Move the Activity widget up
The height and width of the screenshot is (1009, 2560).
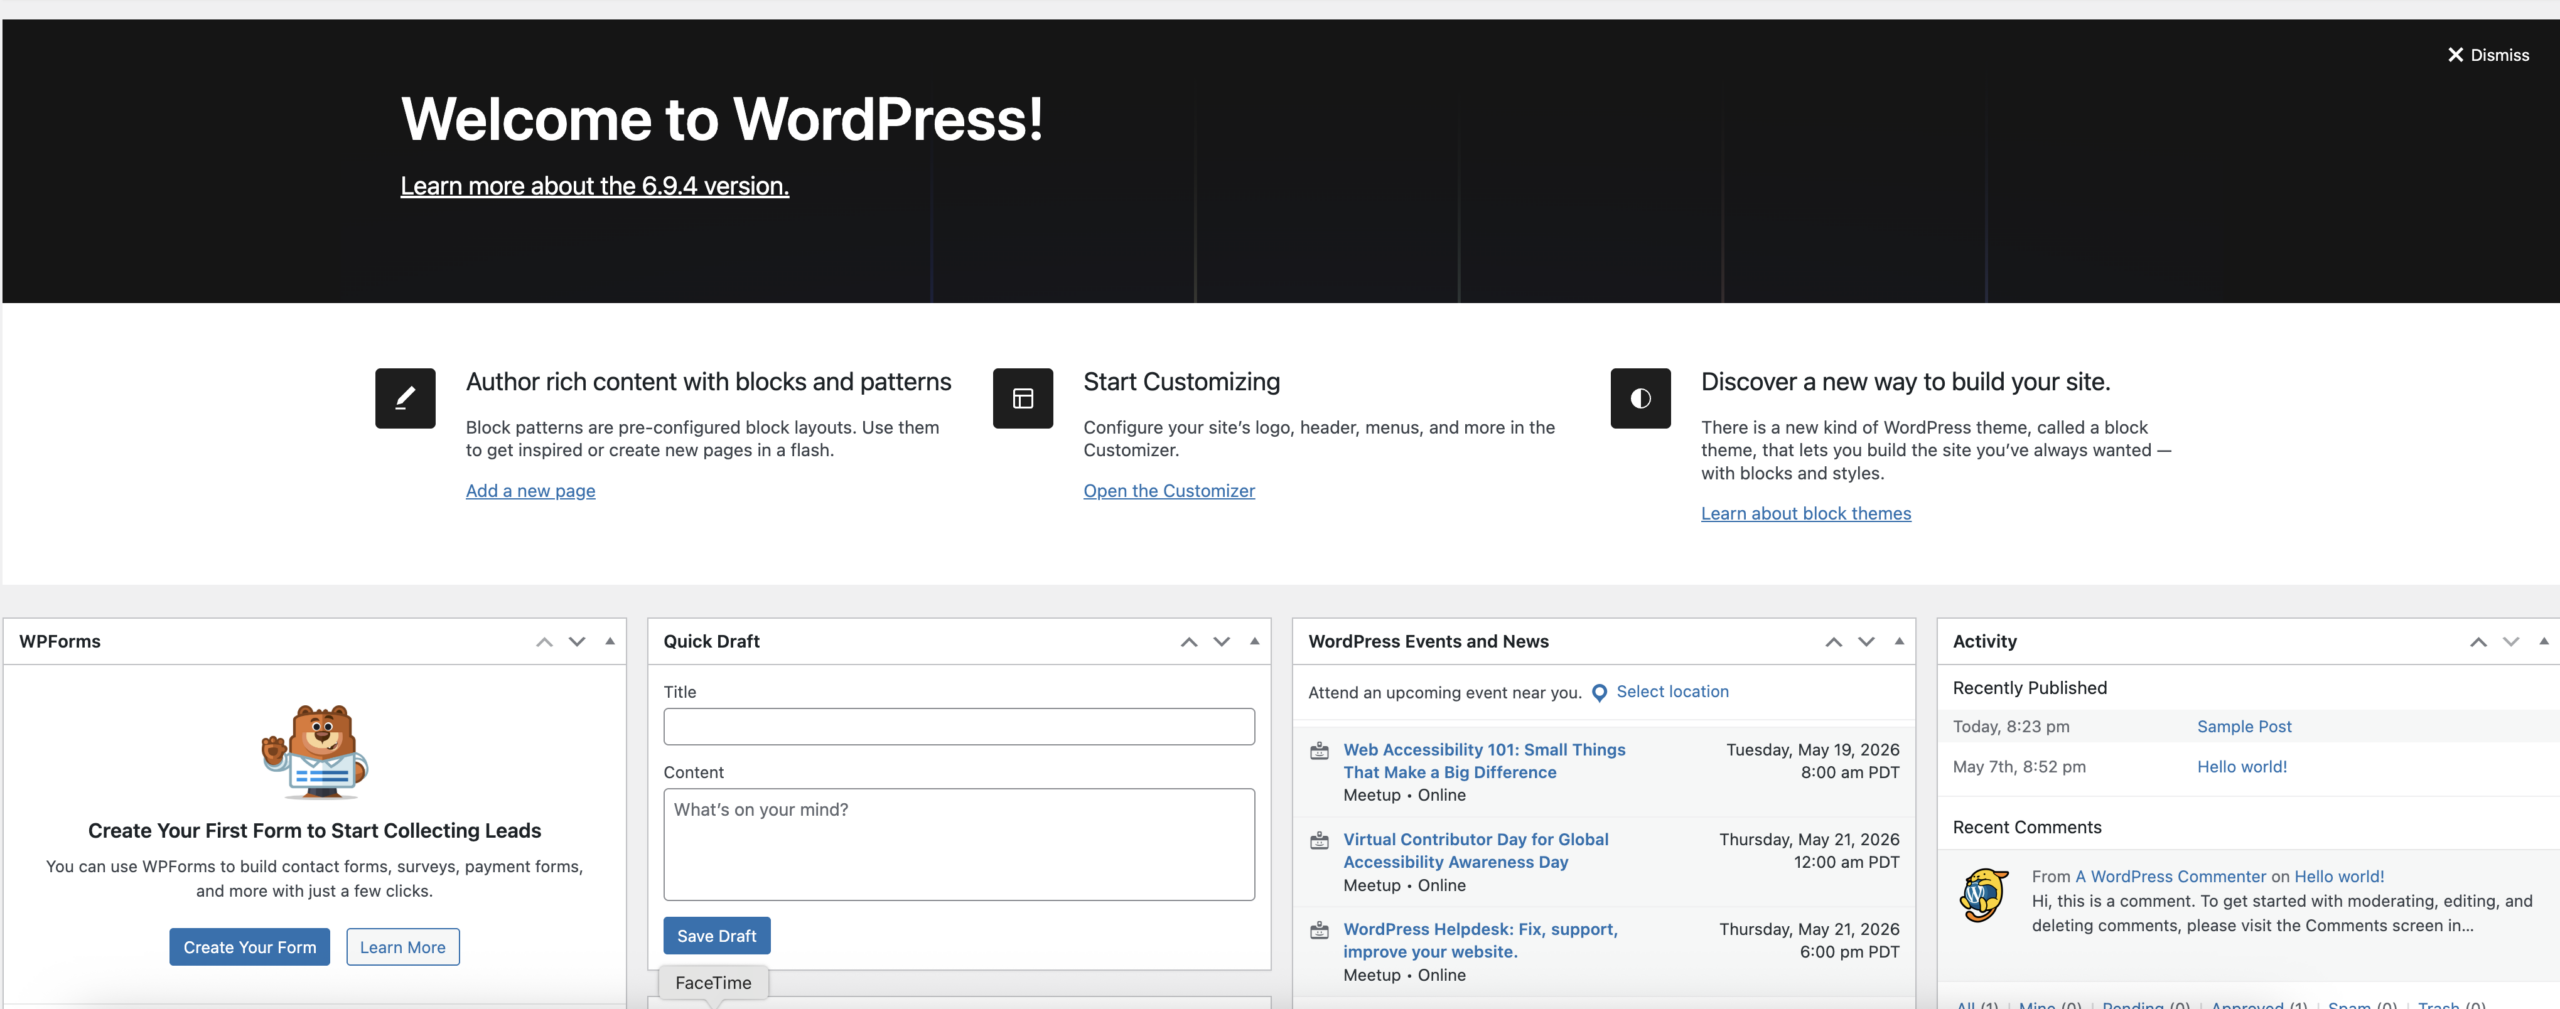[2478, 642]
